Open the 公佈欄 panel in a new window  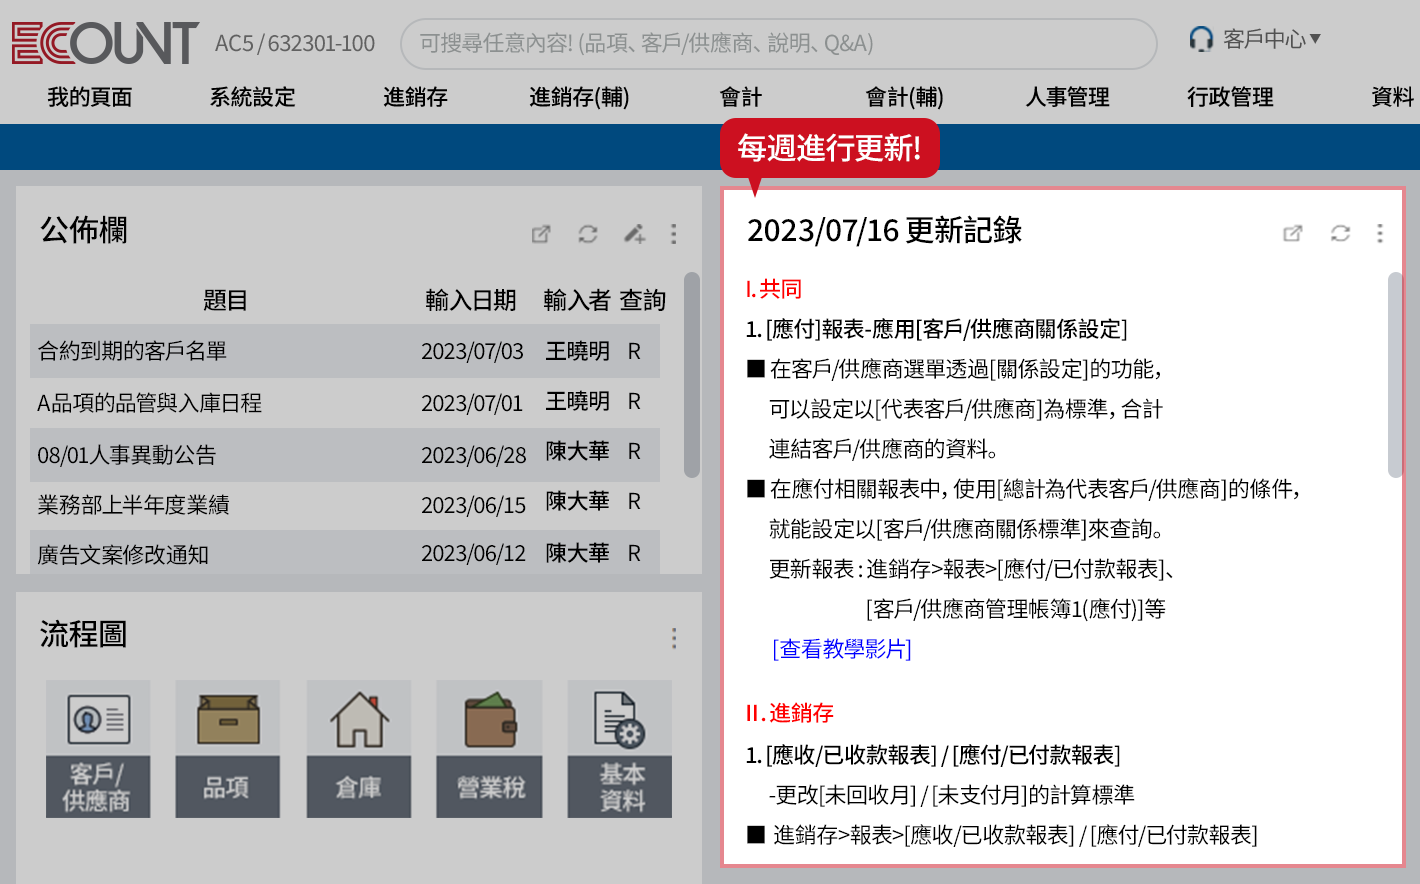pyautogui.click(x=541, y=234)
